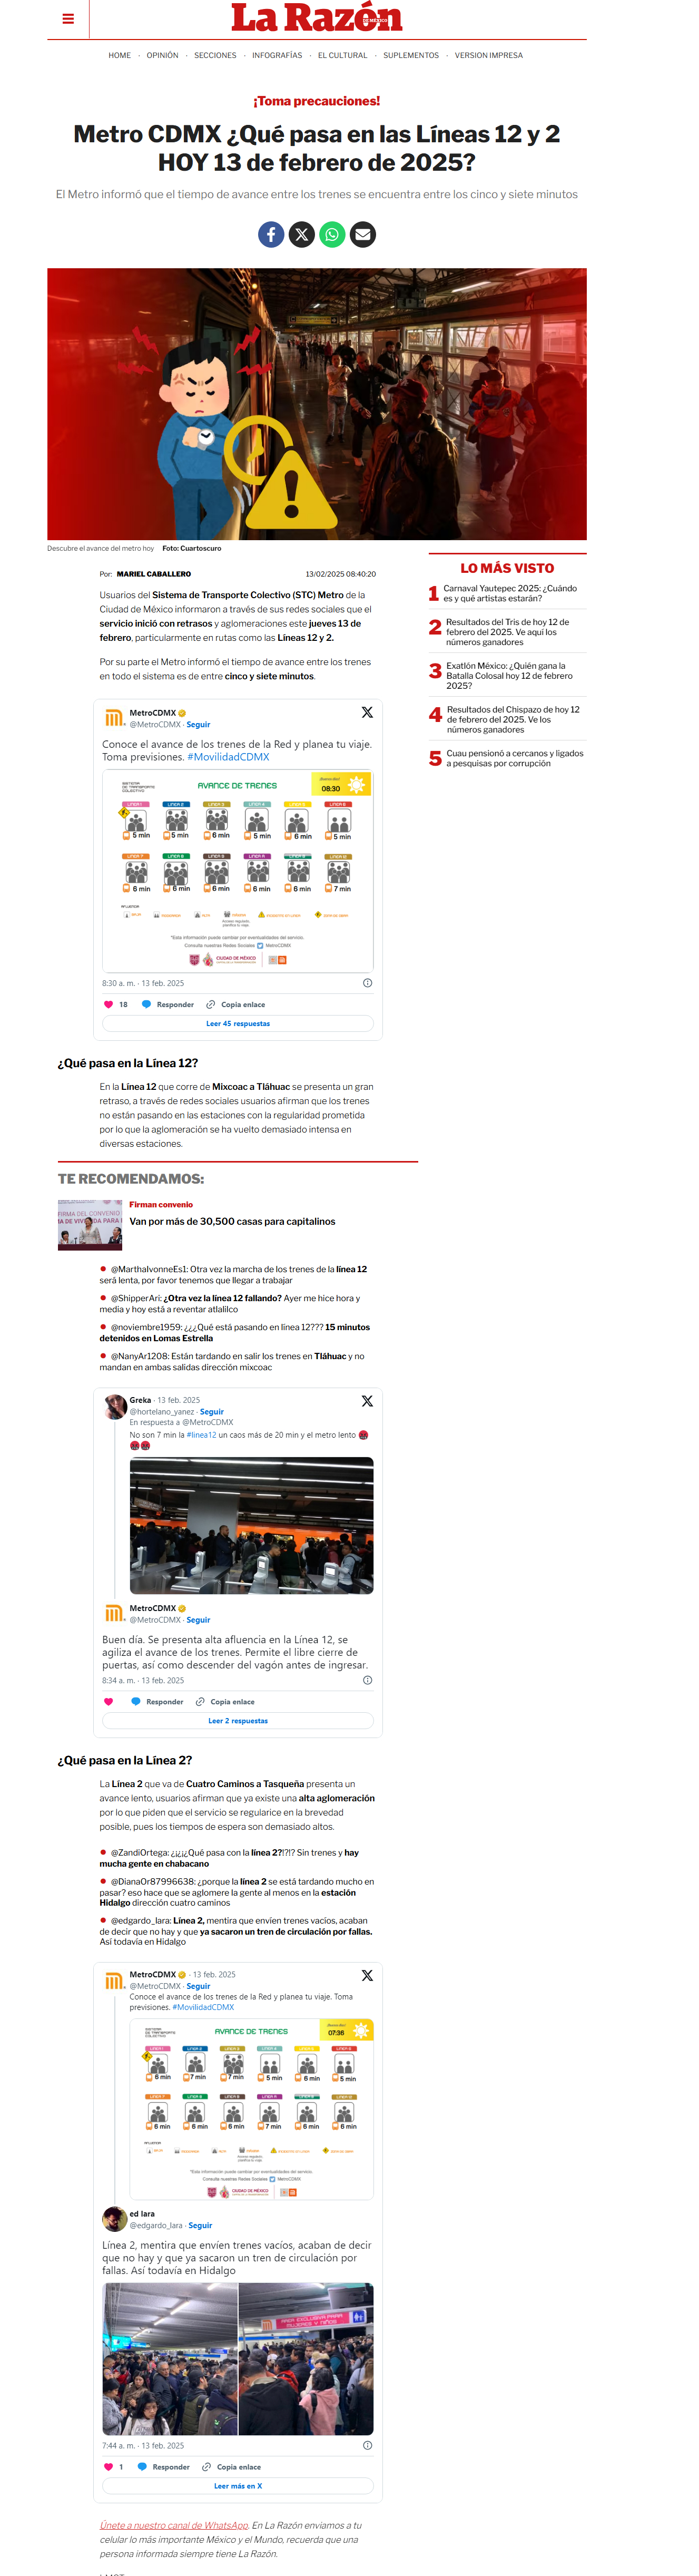
Task: Click Leer 45 respuestas button
Action: 238,1023
